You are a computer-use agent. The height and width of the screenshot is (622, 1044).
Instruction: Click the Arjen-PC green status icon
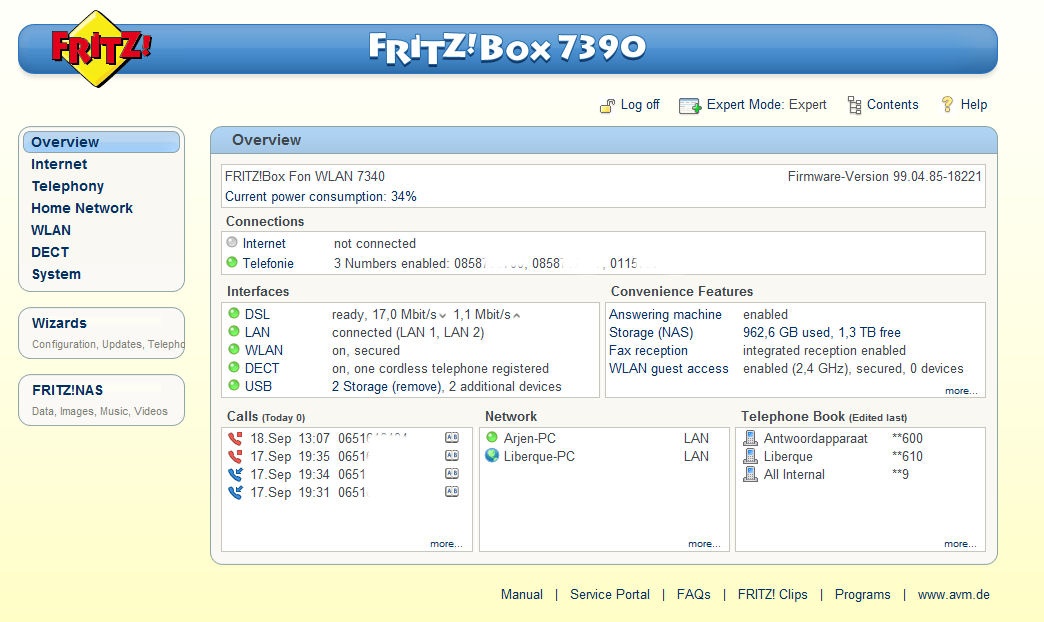(x=492, y=438)
